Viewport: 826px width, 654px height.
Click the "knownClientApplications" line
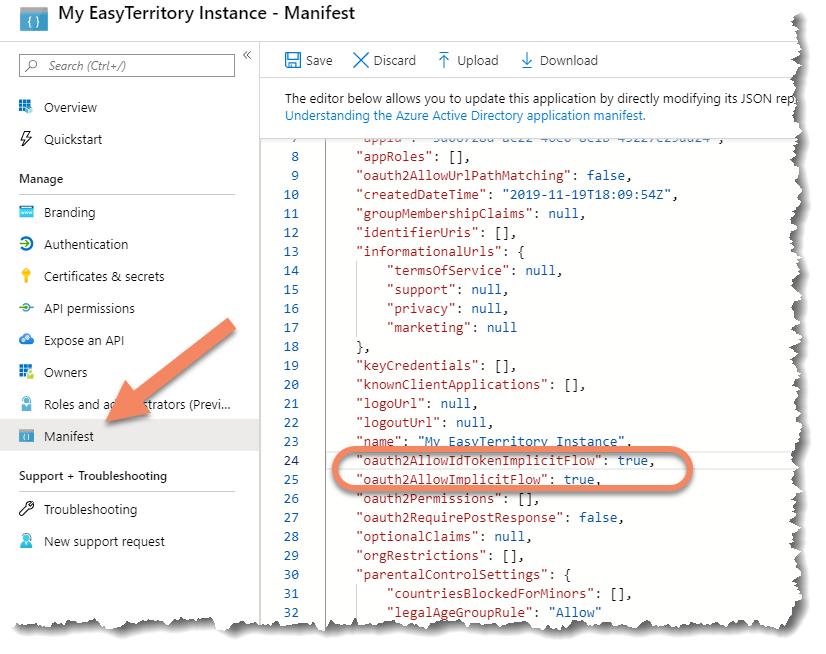(471, 384)
